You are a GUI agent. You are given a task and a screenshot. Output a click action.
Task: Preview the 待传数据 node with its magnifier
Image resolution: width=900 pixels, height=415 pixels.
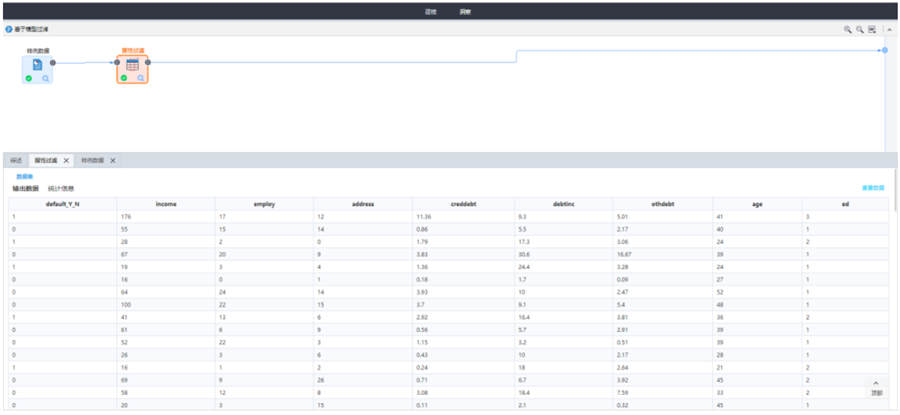coord(45,78)
